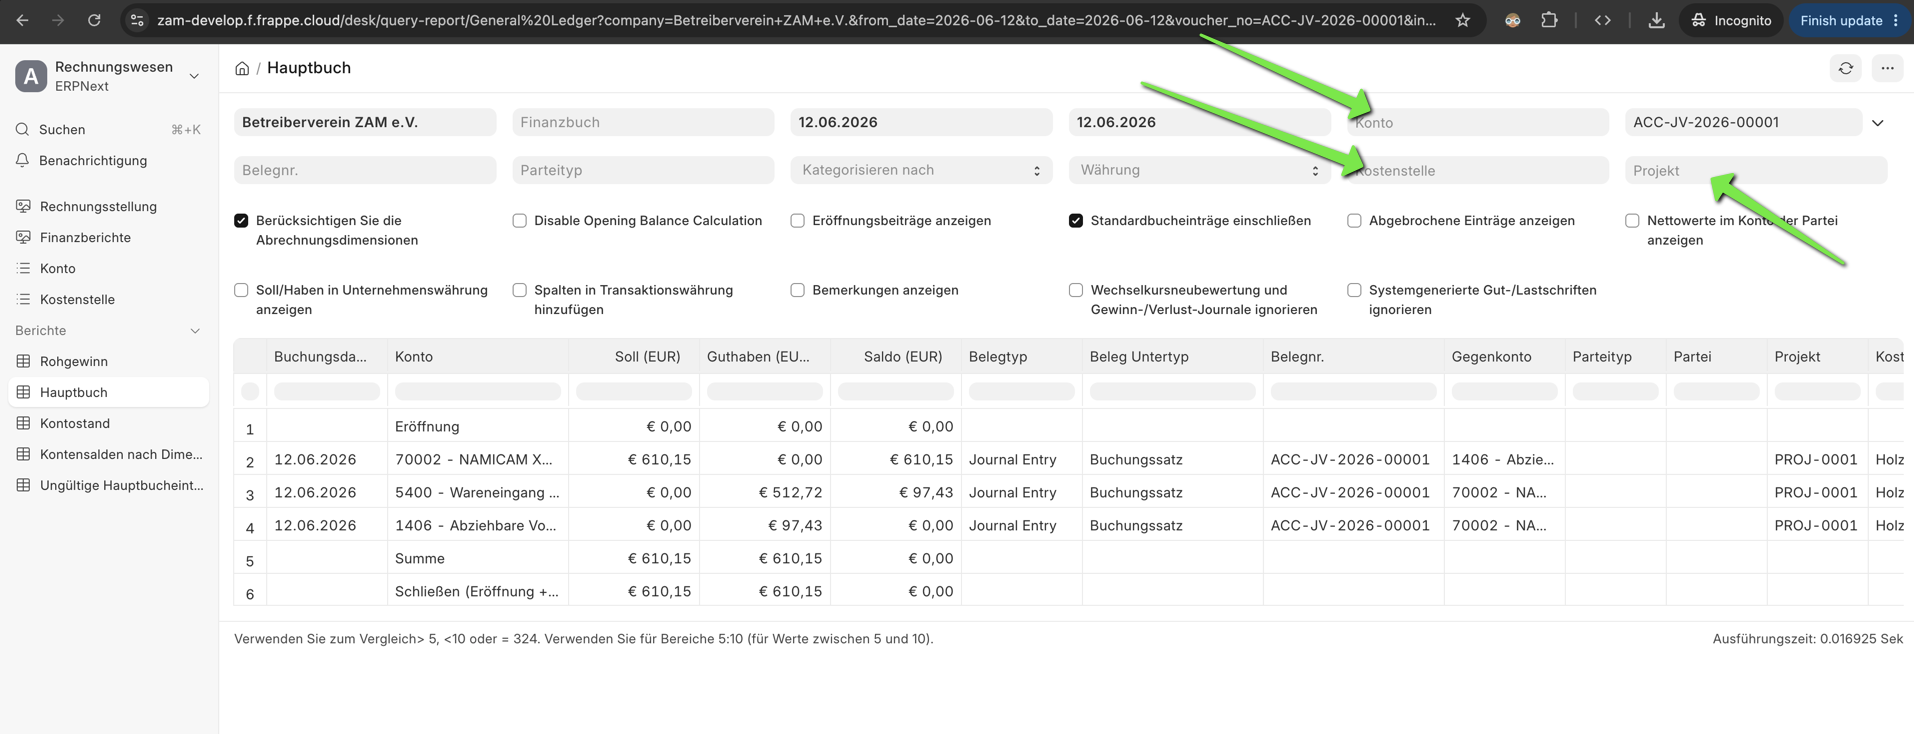1914x734 pixels.
Task: Check Soll/Haben in Unternehmenswährung anzeigen
Action: pyautogui.click(x=241, y=290)
